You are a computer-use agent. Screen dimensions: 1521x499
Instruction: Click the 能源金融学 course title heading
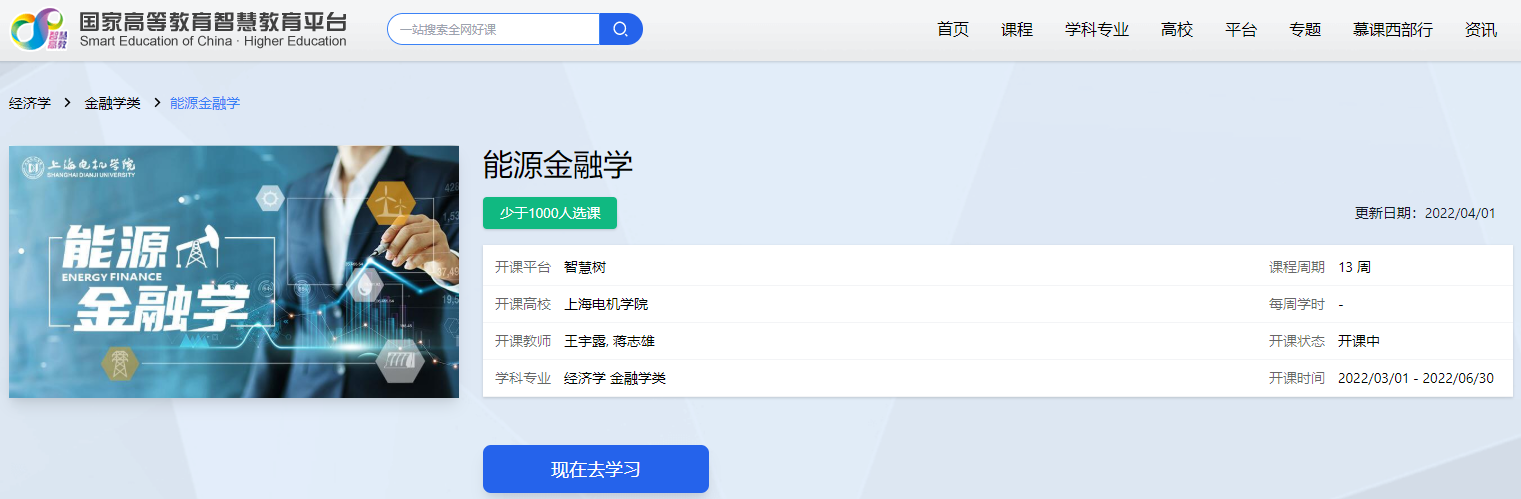point(558,165)
